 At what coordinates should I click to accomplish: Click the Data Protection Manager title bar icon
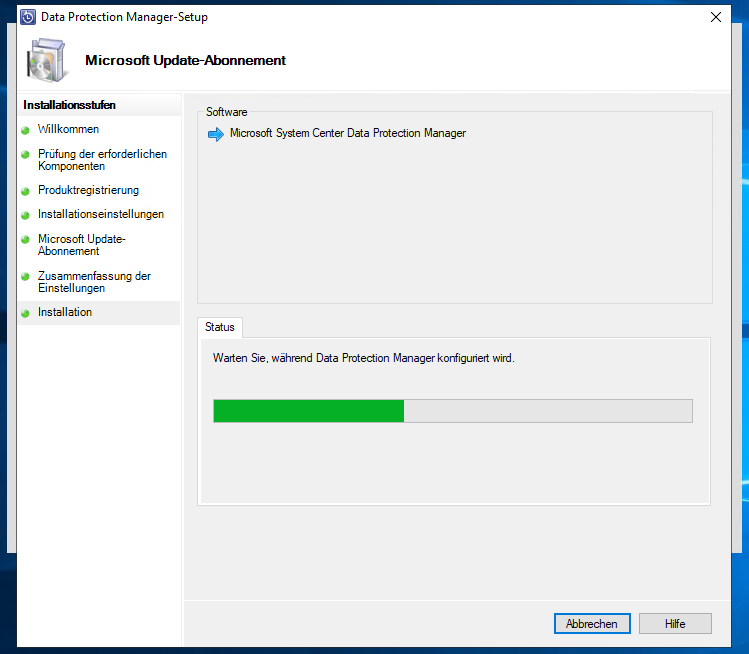[28, 17]
